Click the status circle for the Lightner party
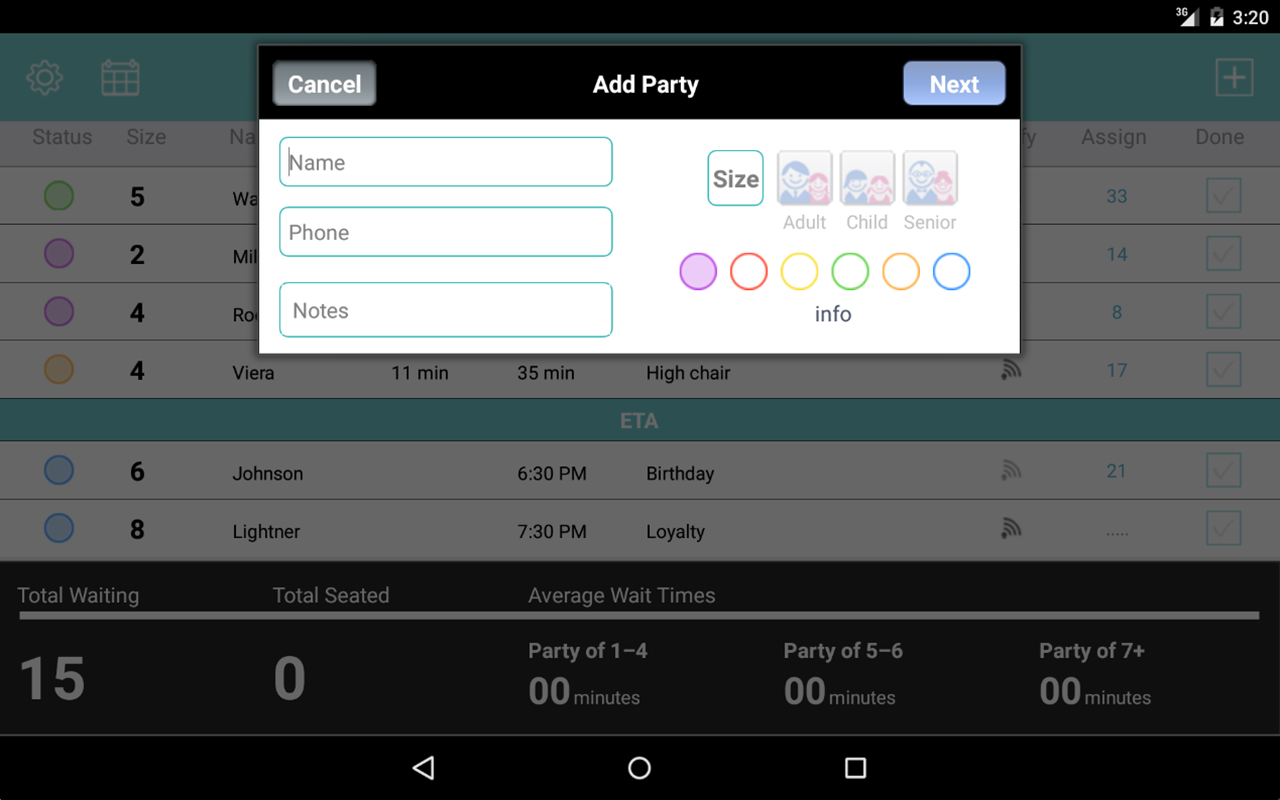Image resolution: width=1280 pixels, height=800 pixels. pos(58,528)
